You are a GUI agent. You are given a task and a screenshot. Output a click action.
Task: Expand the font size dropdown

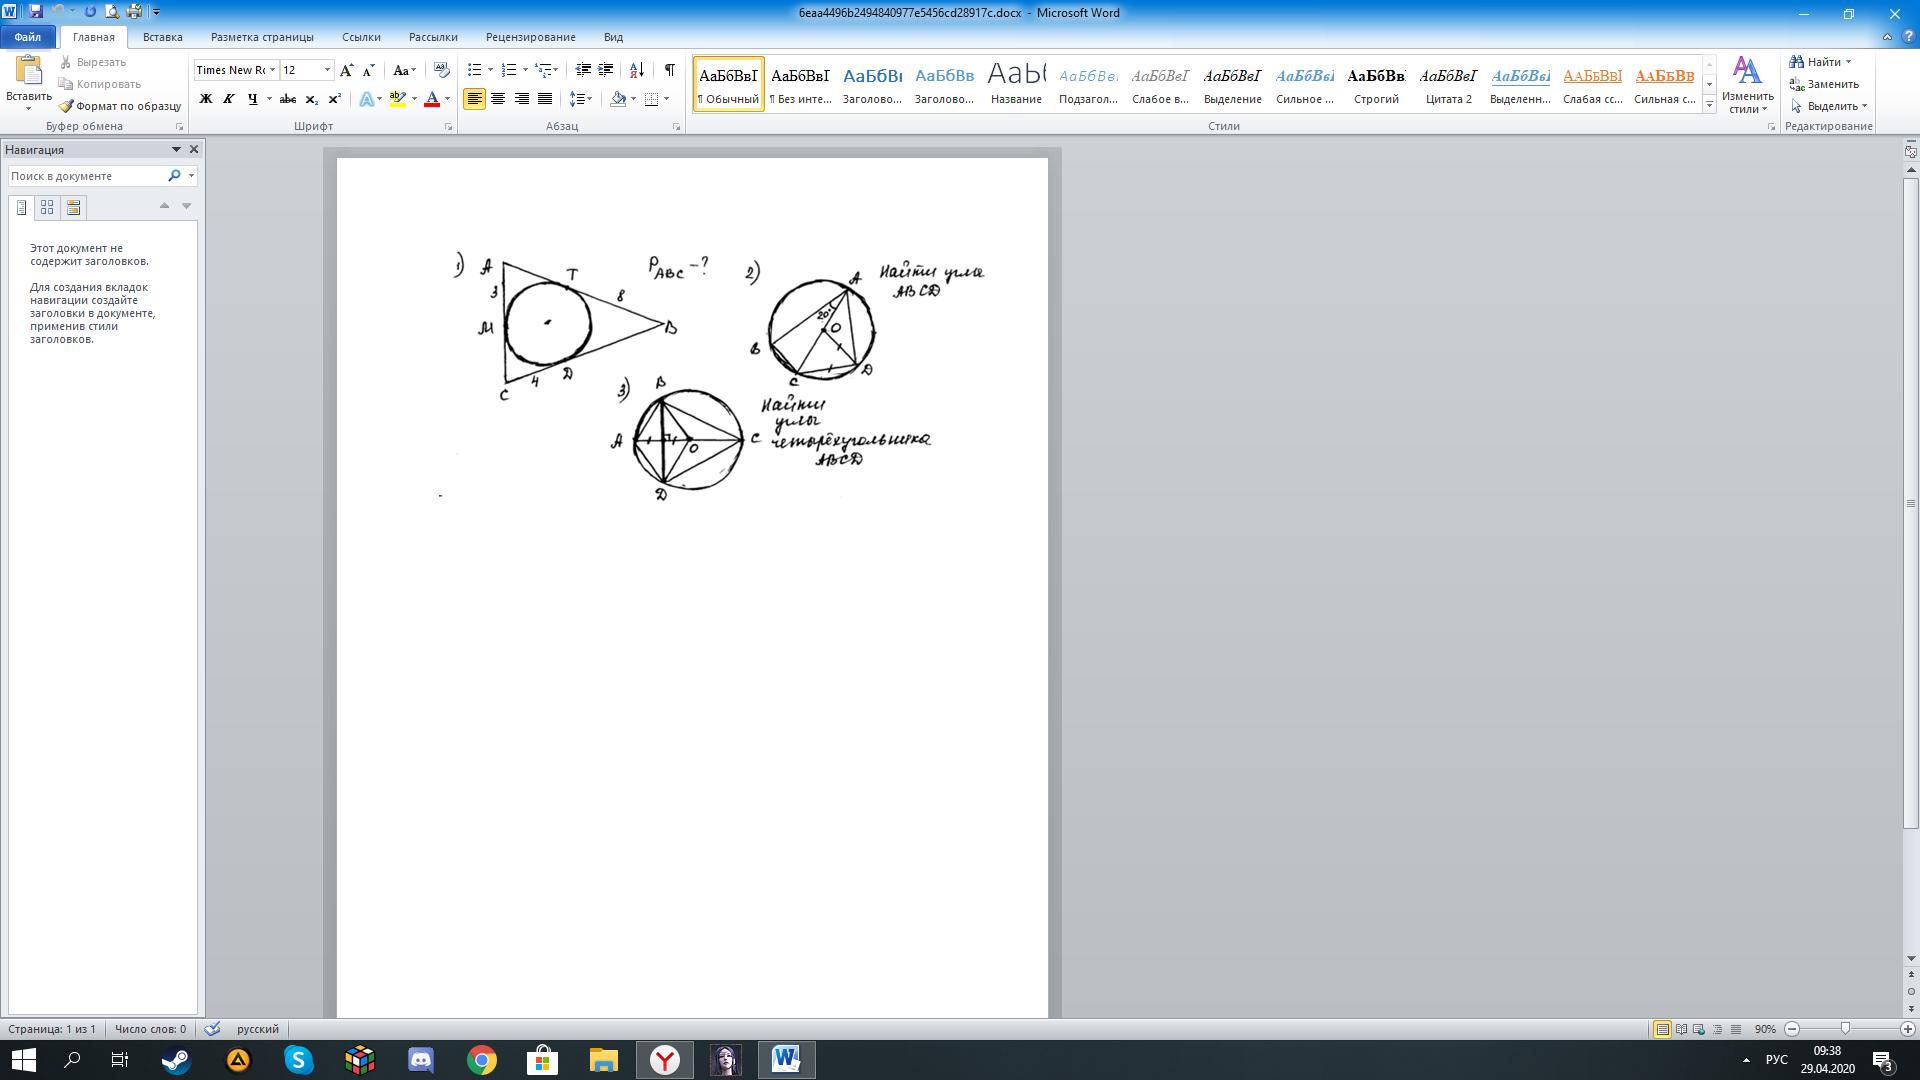point(327,70)
